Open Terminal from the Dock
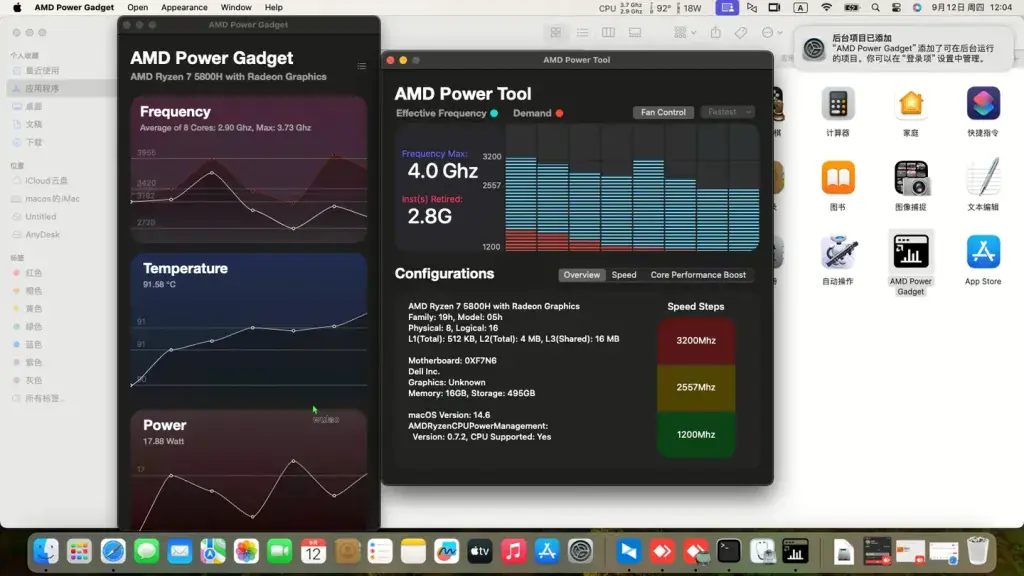The image size is (1024, 576). (728, 552)
